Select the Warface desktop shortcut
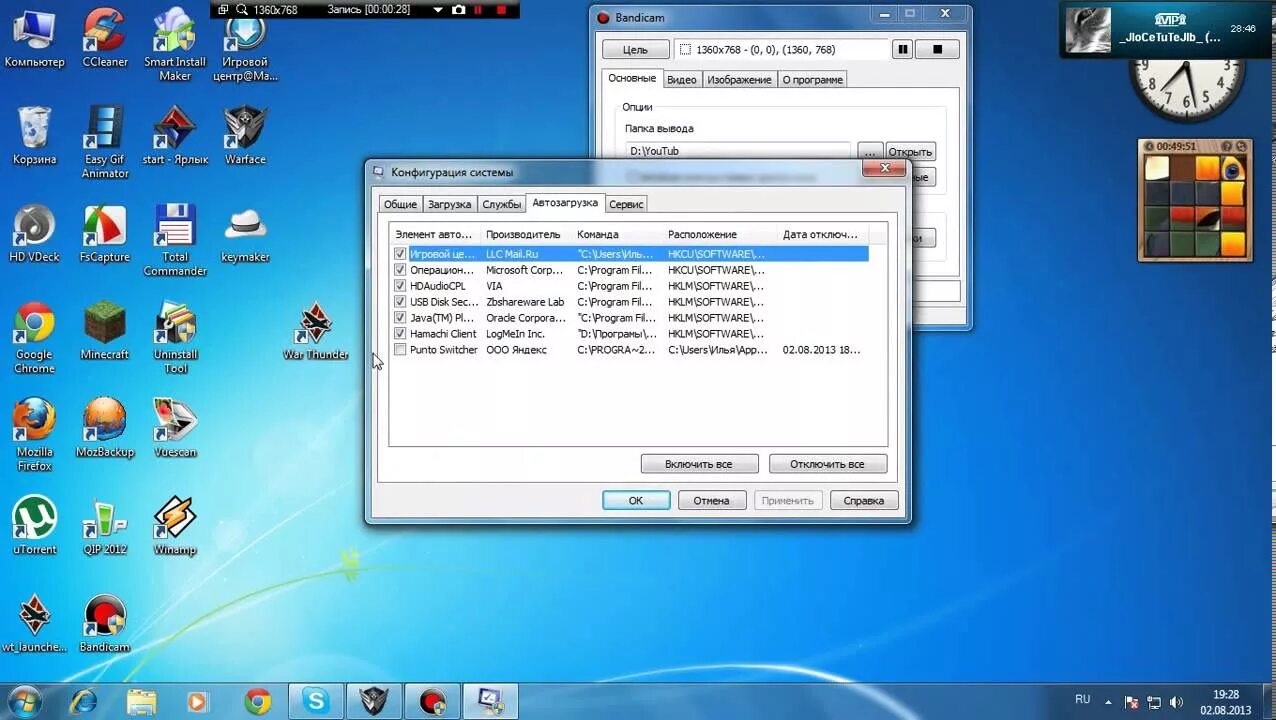 click(x=245, y=135)
